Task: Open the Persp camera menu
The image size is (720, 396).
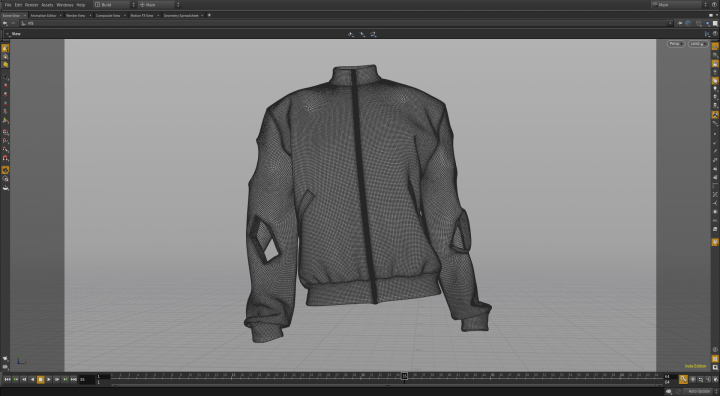Action: pos(675,44)
